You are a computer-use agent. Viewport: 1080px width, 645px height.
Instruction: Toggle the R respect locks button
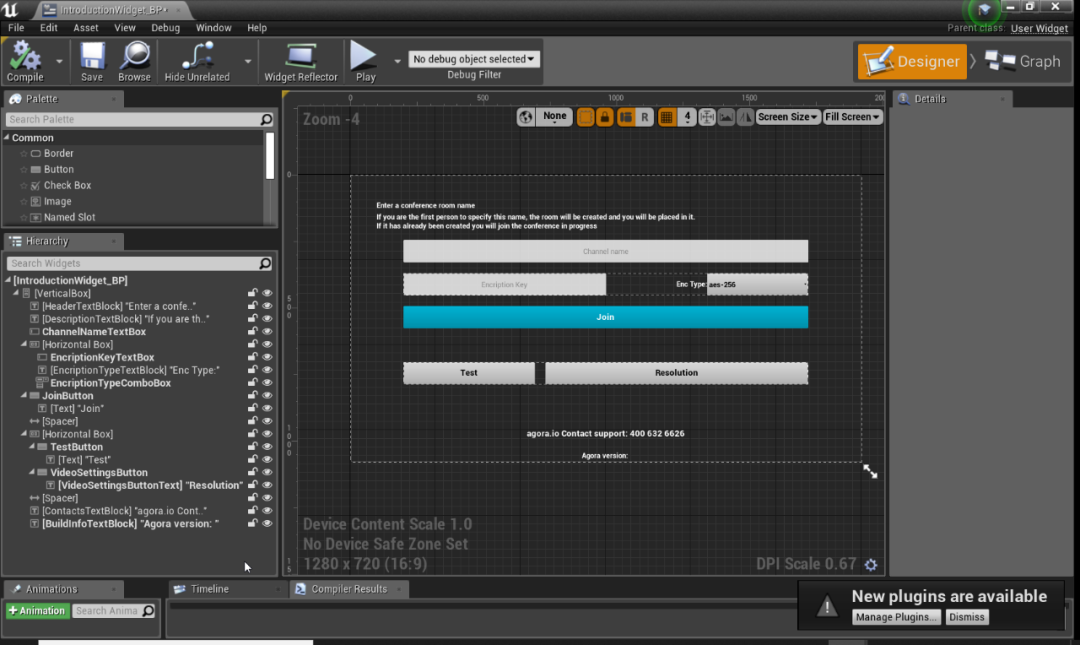coord(645,117)
